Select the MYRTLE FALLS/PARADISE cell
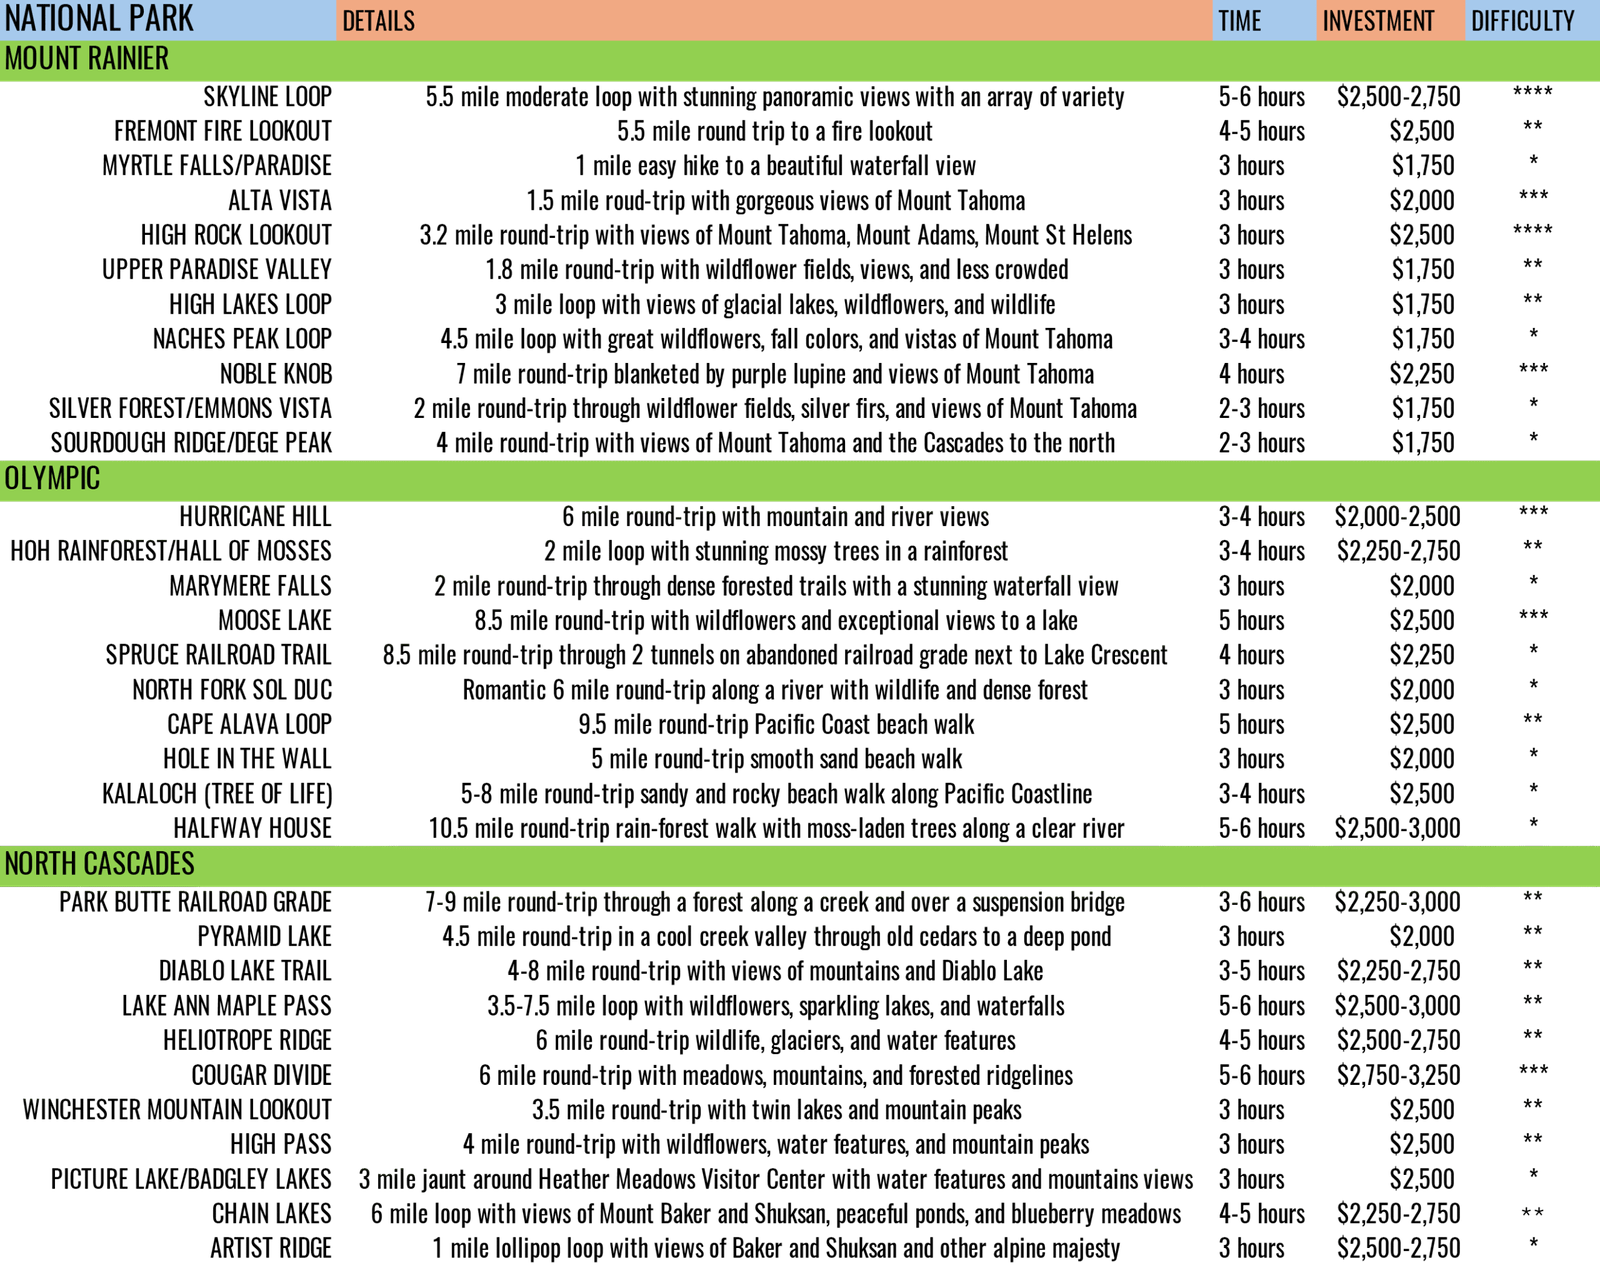The height and width of the screenshot is (1266, 1600). (217, 166)
